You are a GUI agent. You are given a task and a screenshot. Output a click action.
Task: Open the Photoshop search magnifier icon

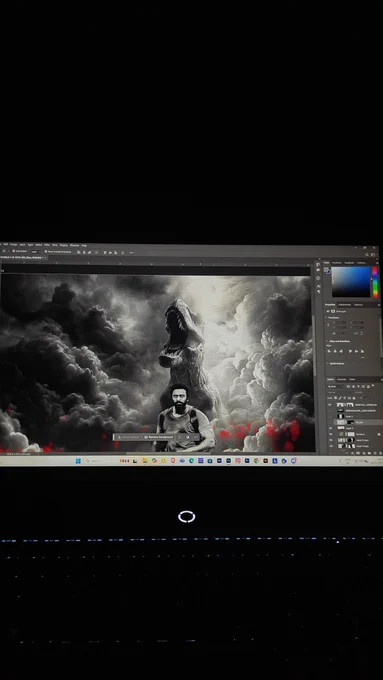point(367,255)
